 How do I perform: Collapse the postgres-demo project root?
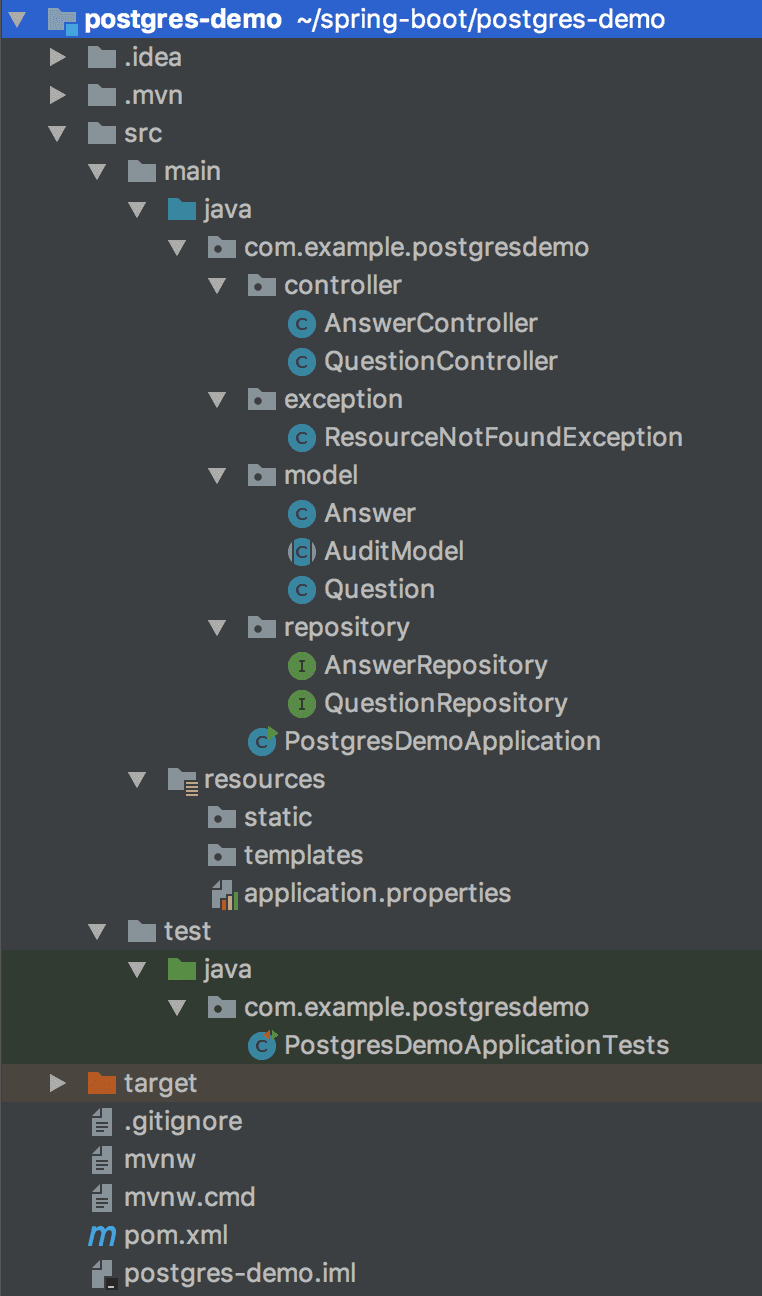pos(16,19)
